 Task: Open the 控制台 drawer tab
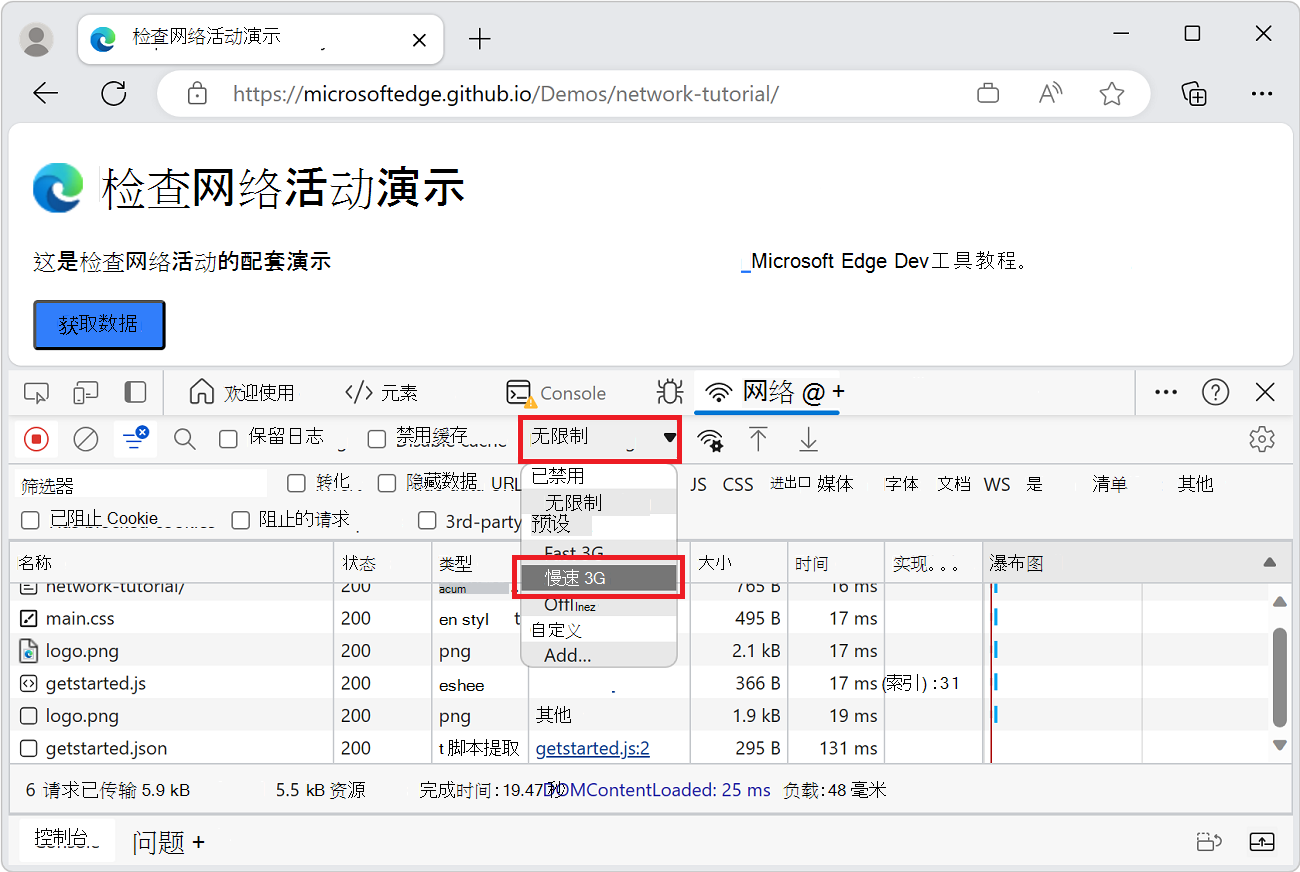coord(67,839)
